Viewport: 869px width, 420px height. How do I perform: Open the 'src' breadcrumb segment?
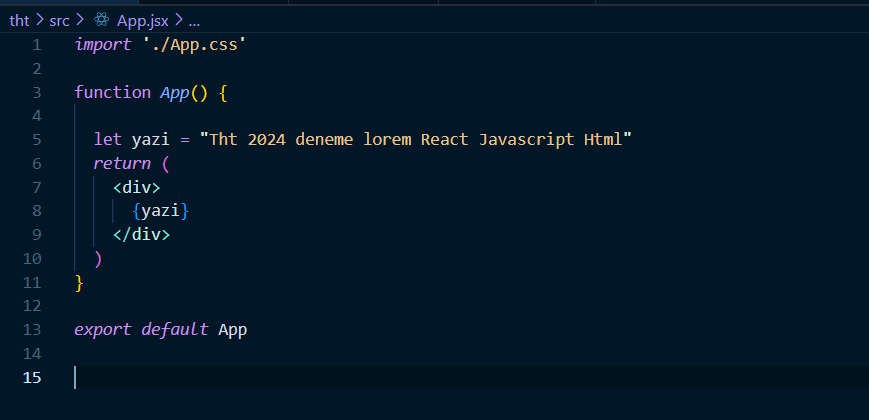[59, 21]
